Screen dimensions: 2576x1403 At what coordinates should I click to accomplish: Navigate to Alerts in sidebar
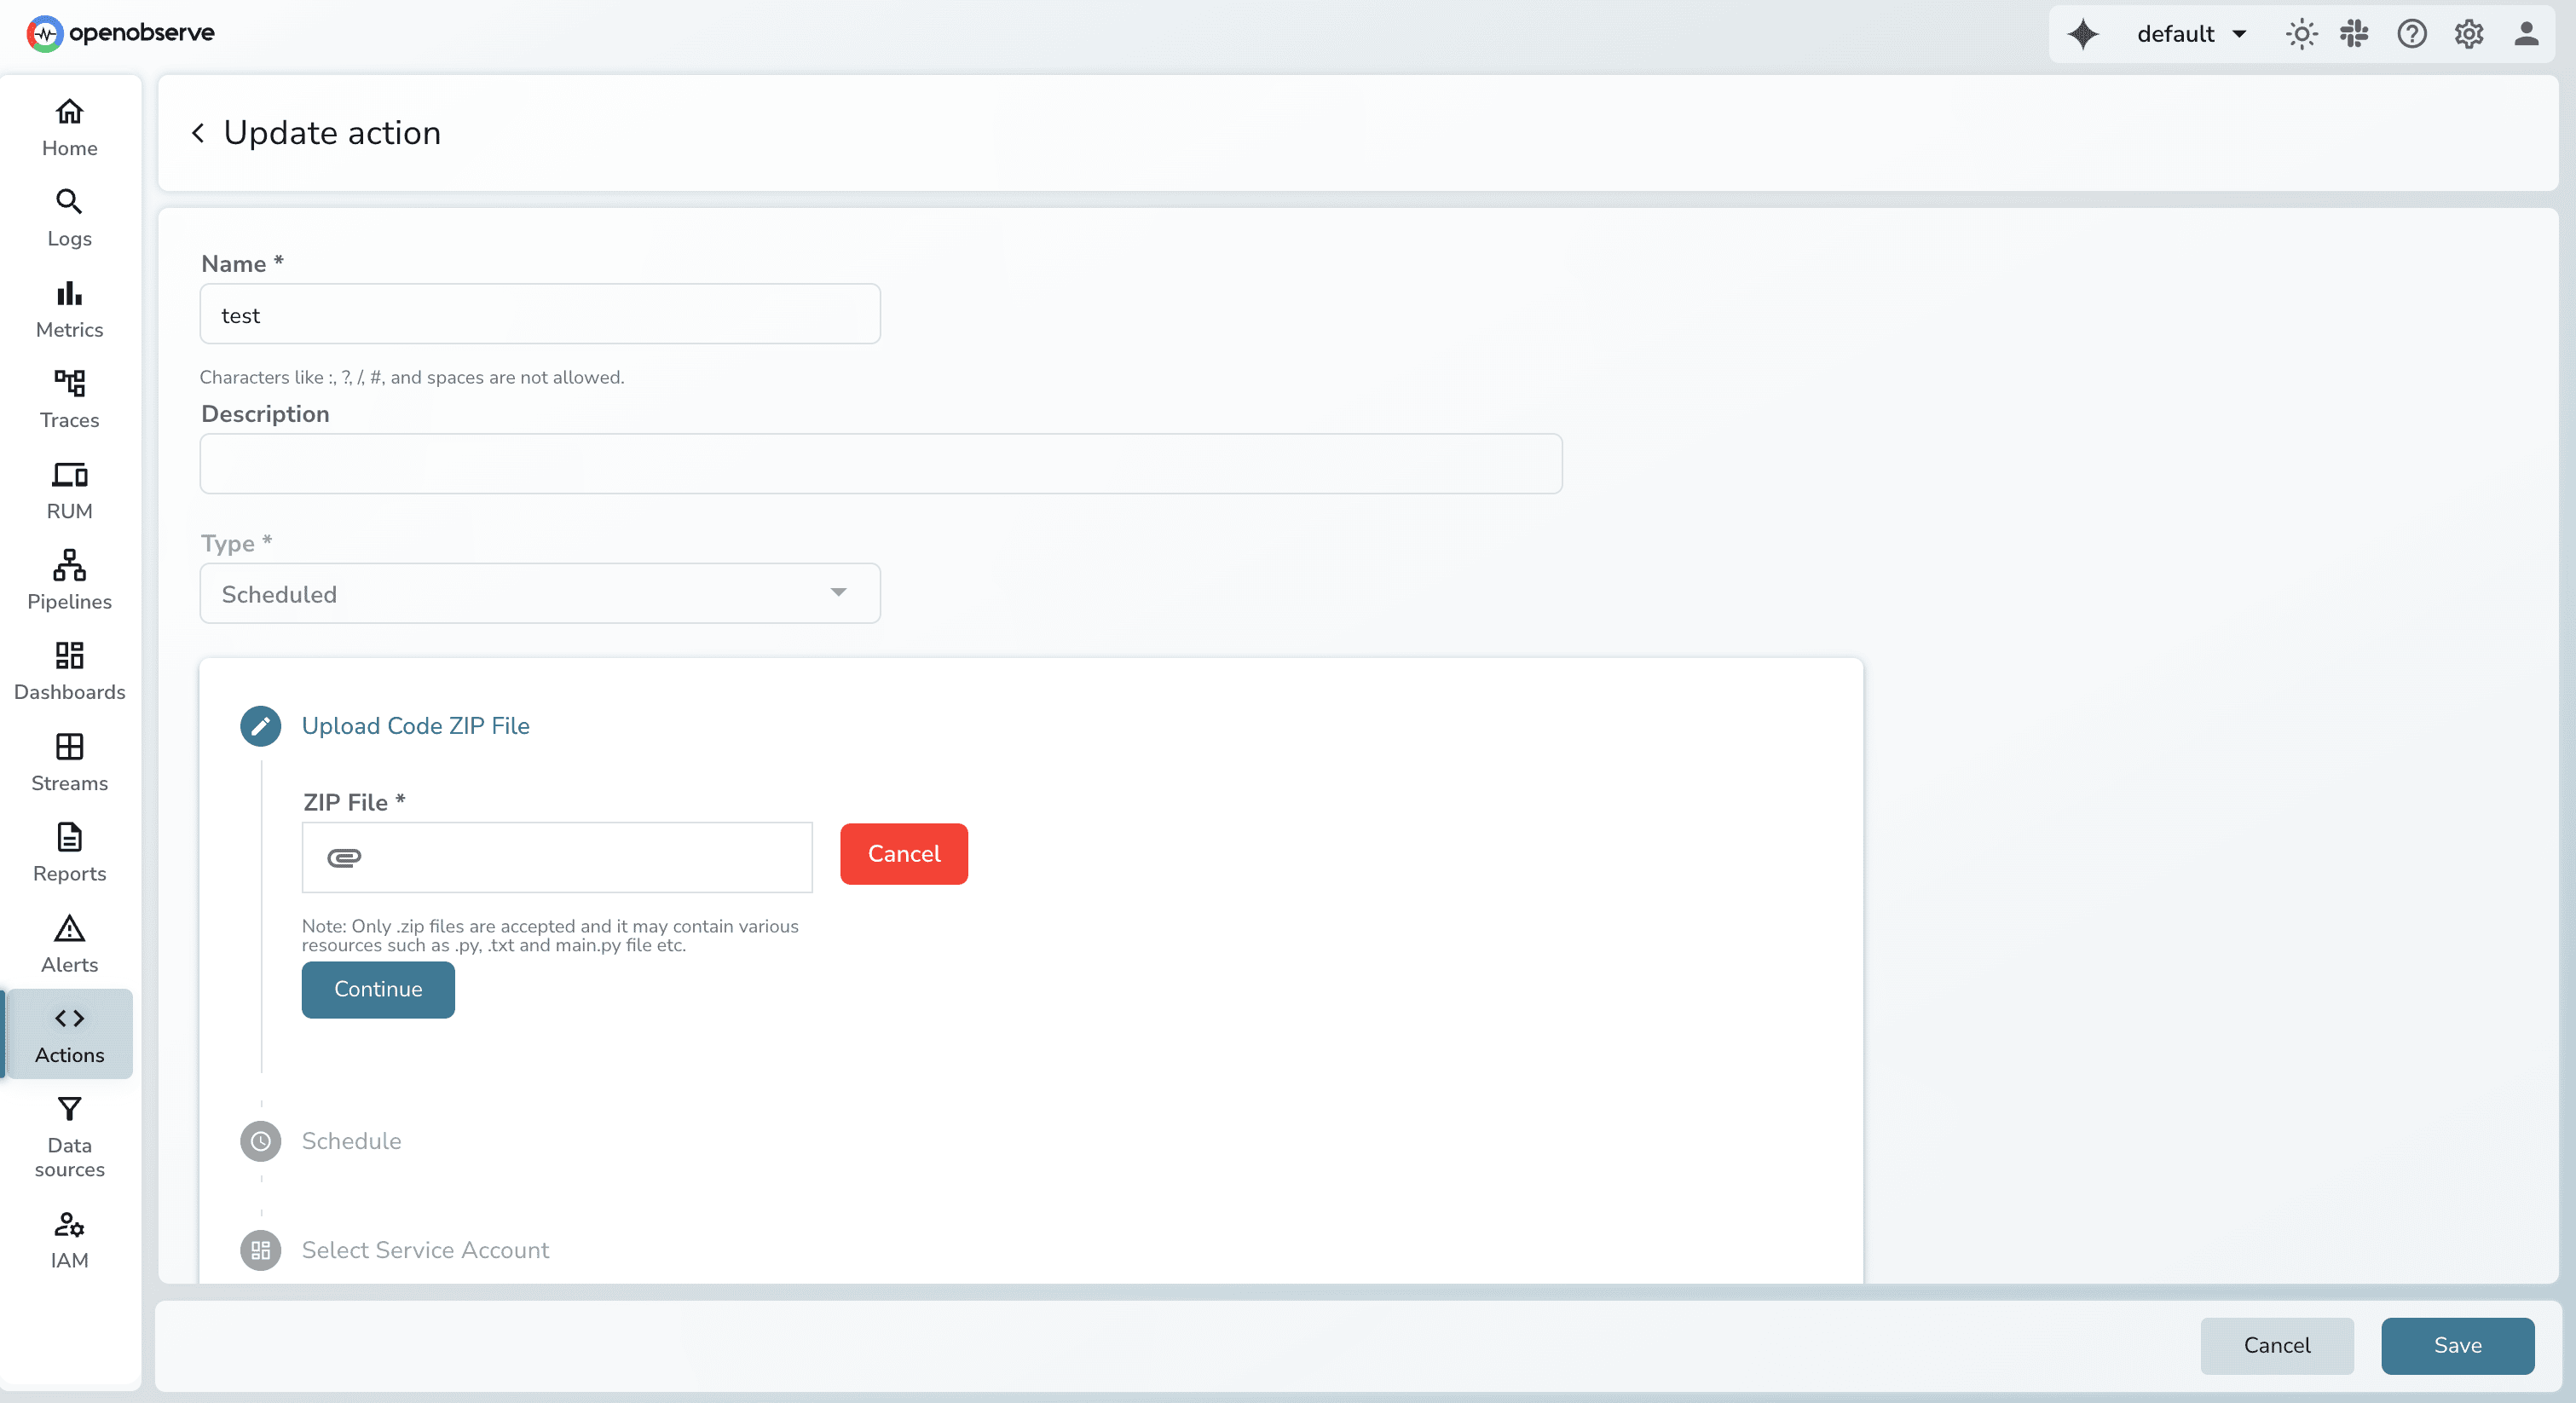pos(68,943)
